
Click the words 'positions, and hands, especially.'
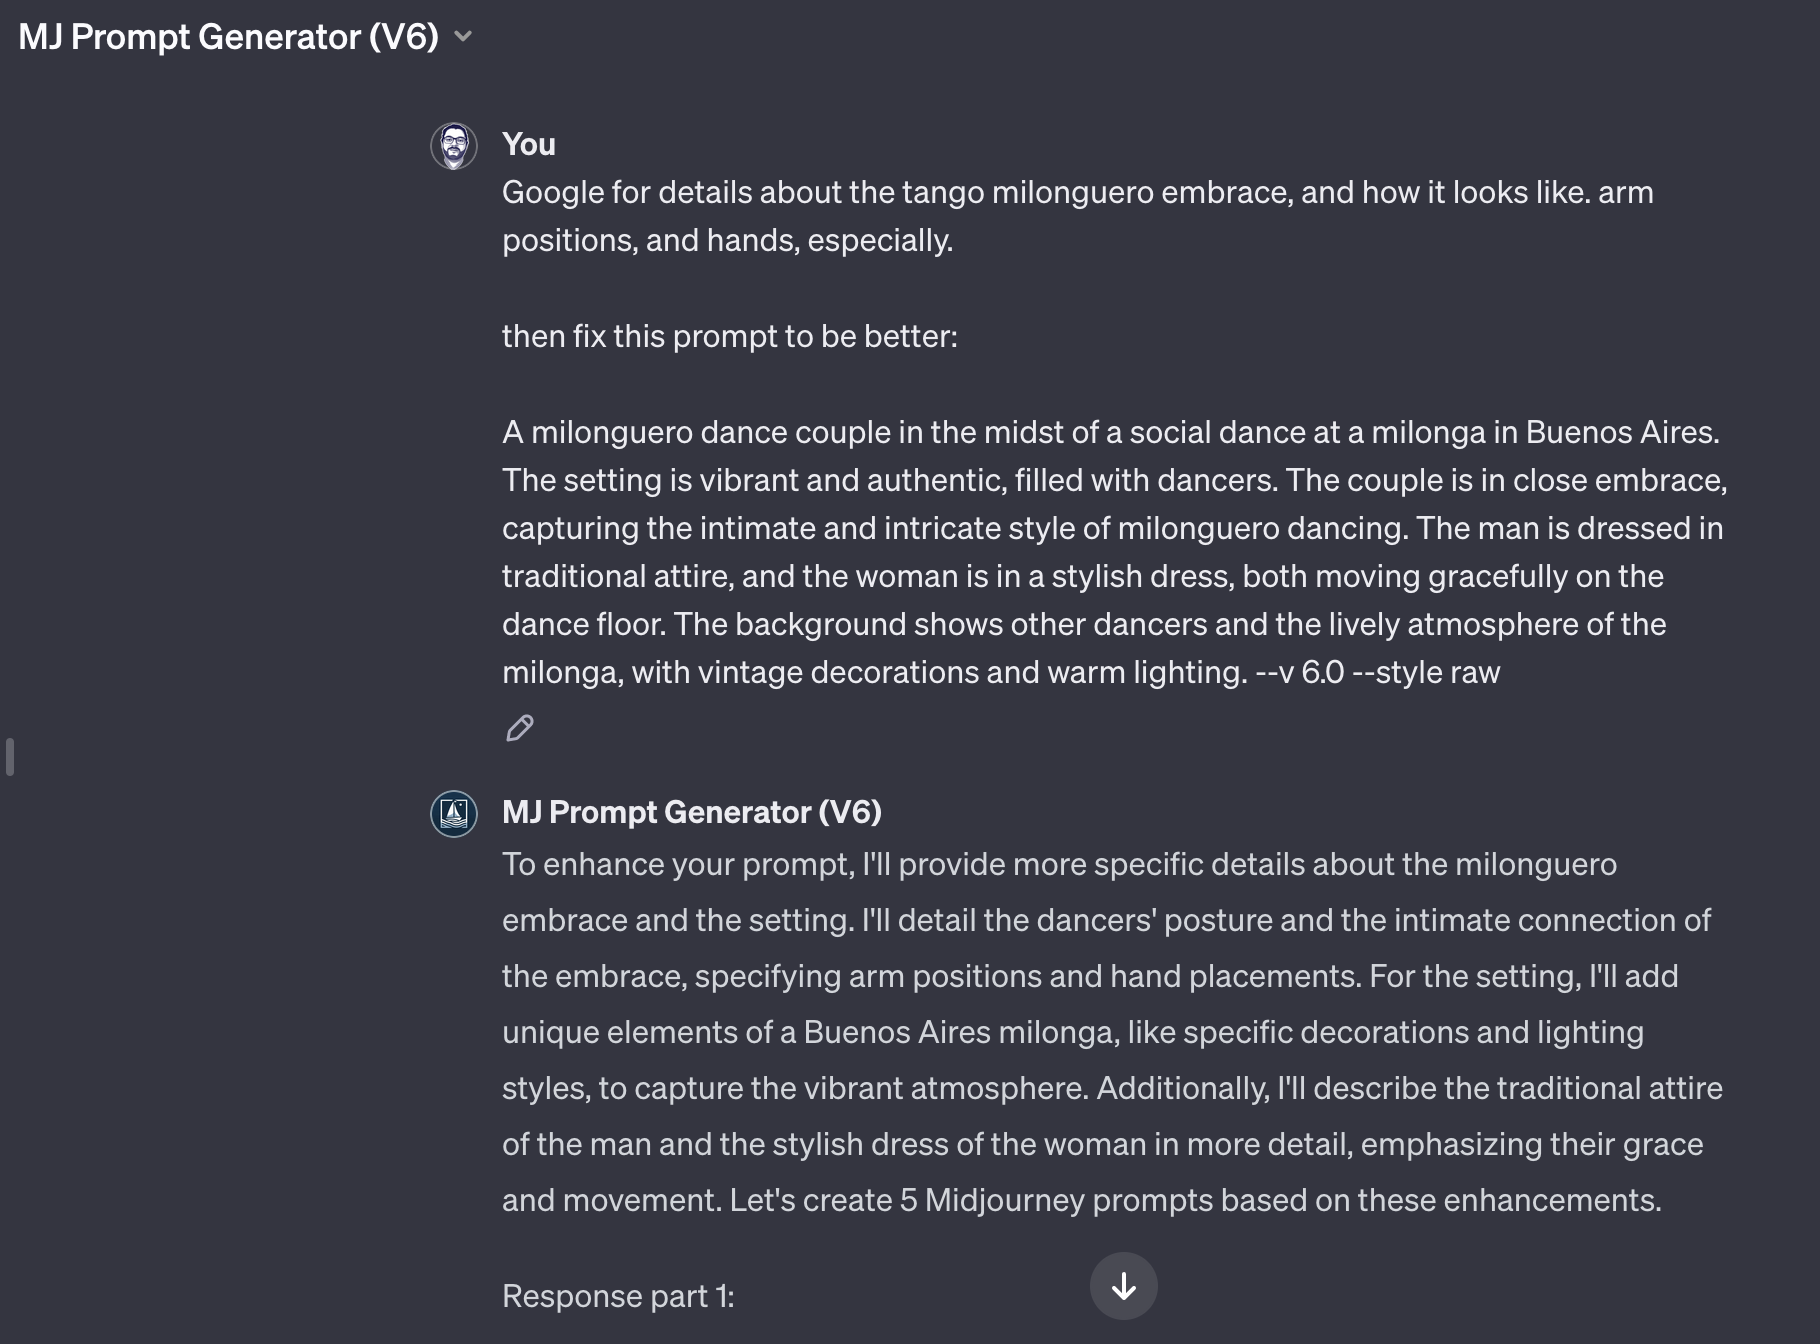pos(728,240)
